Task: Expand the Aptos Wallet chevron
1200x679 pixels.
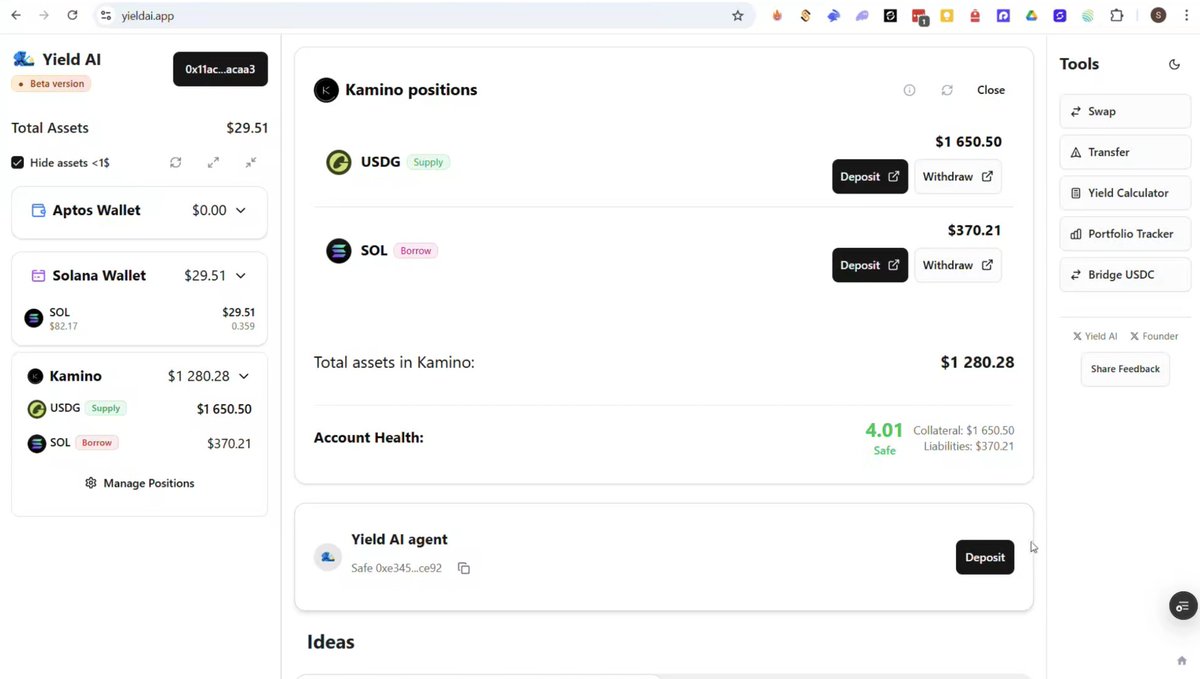Action: 241,211
